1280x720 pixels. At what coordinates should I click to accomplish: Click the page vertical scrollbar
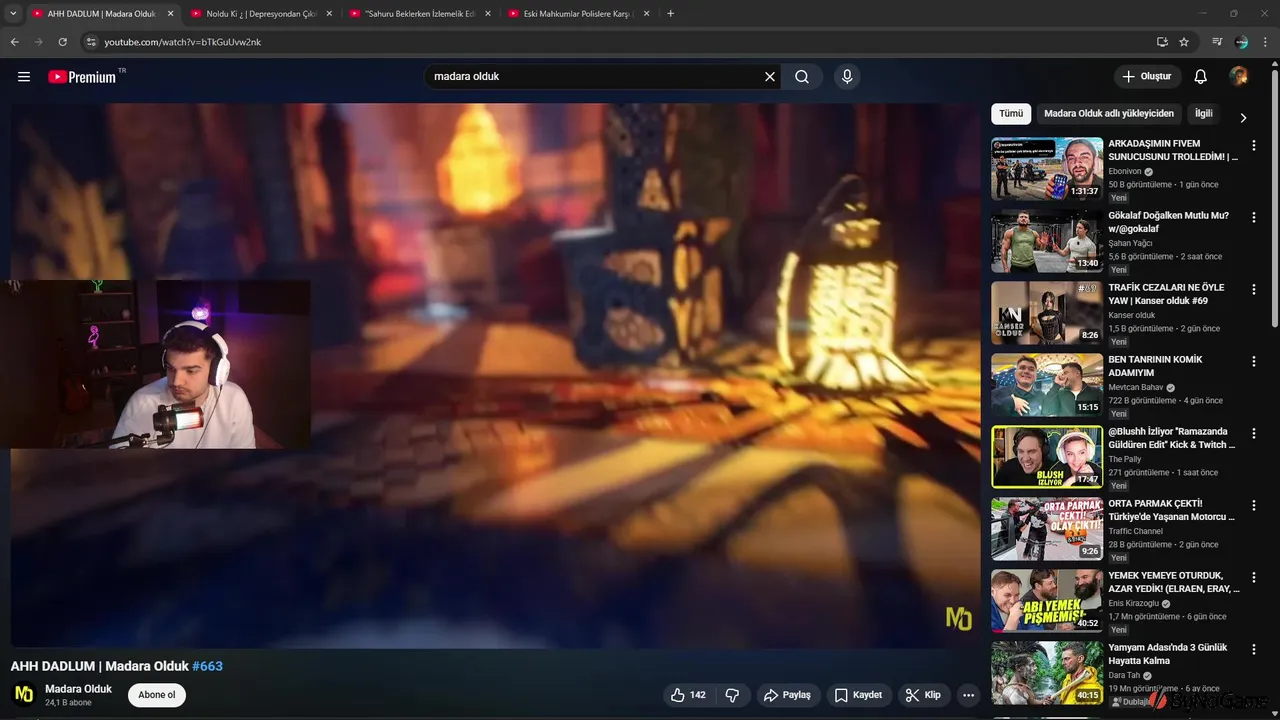coord(1274,200)
